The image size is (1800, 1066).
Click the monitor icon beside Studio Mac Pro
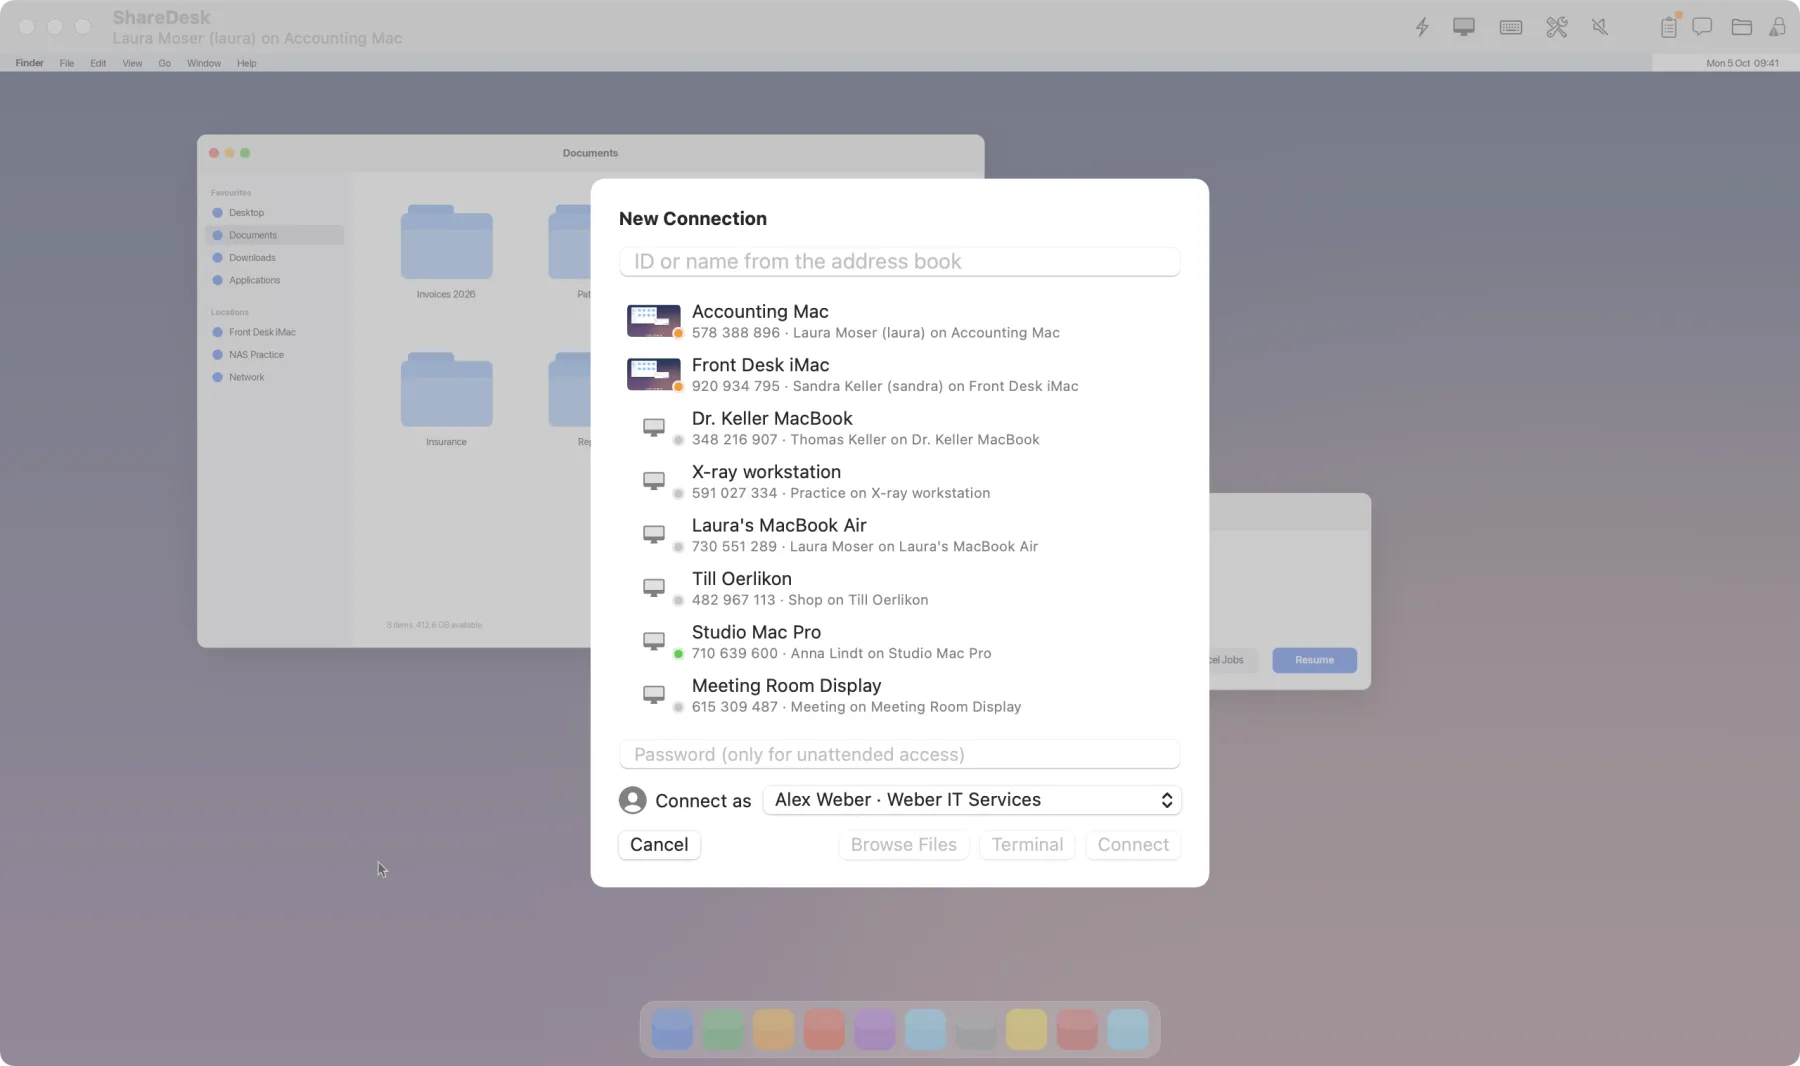(654, 641)
